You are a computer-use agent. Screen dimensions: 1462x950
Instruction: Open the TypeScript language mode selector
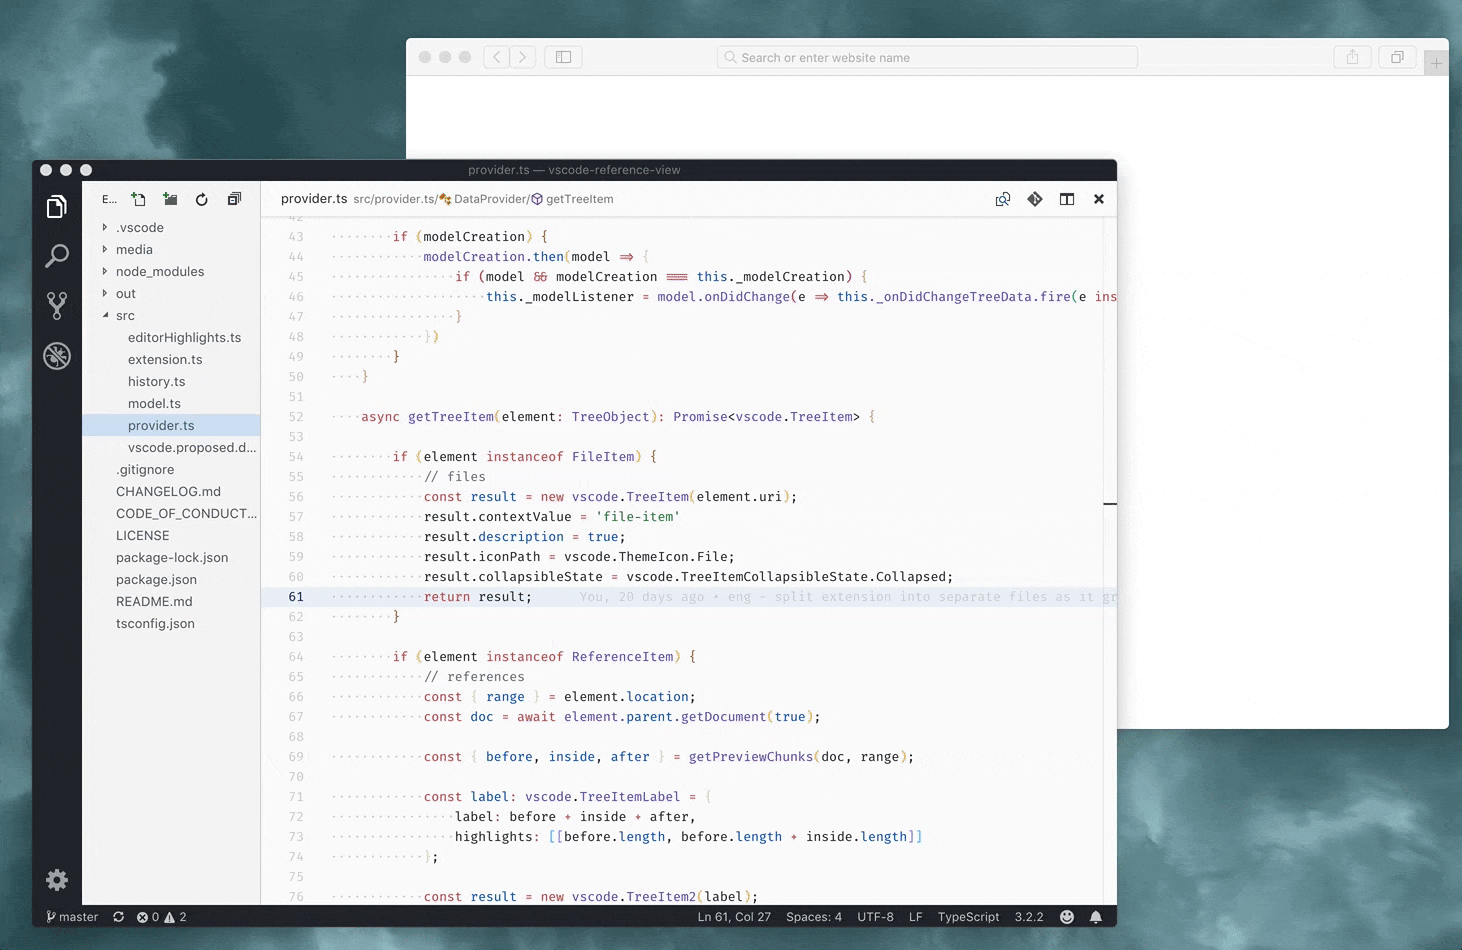tap(968, 917)
